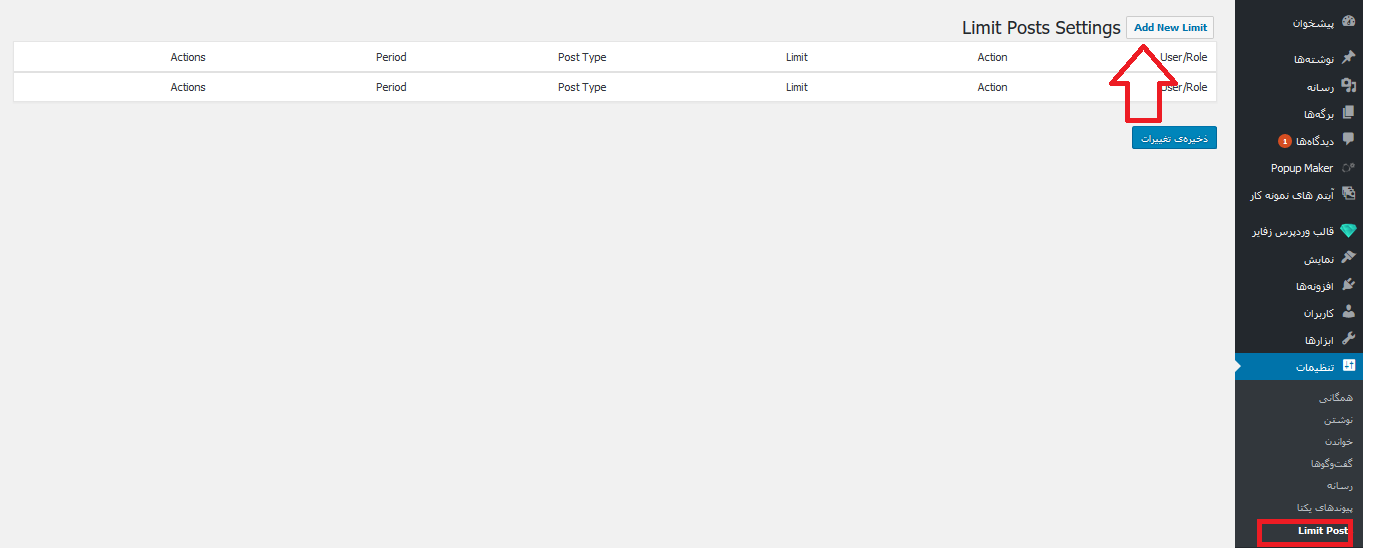Click the blue ذخیره‌ی تغییرات save button
The image size is (1374, 548).
[1174, 137]
